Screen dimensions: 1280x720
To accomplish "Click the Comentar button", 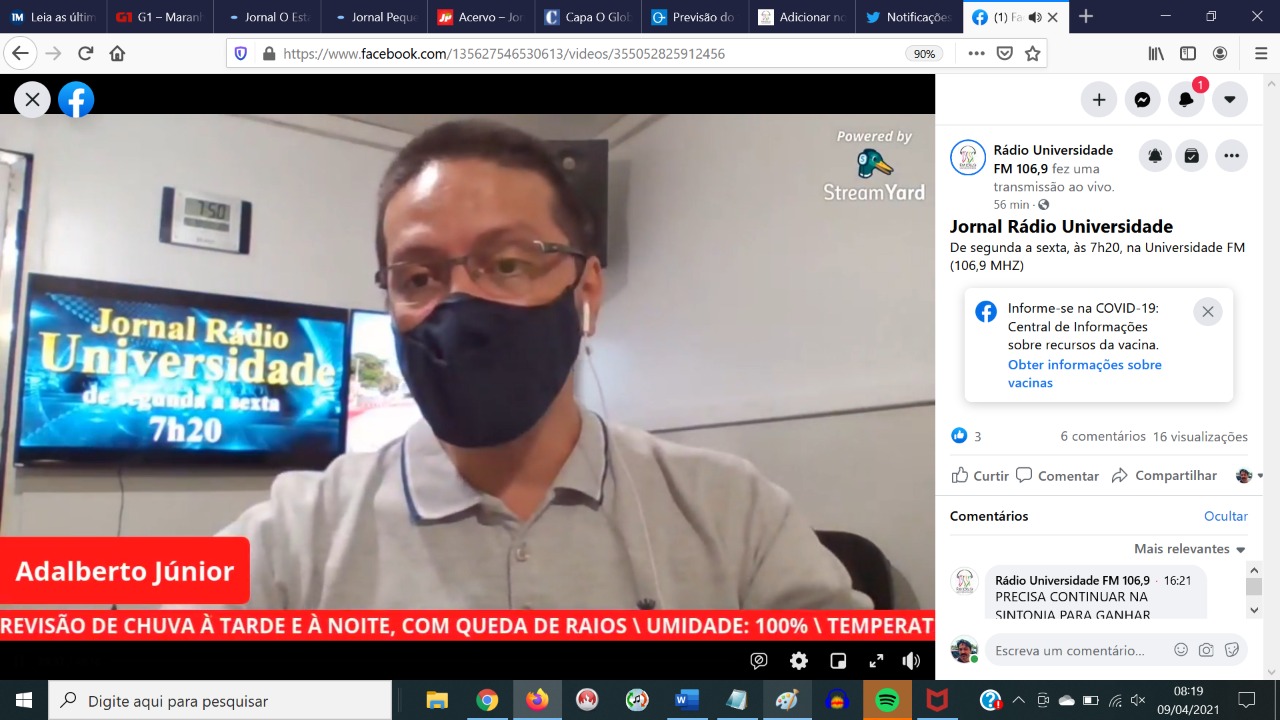I will click(1057, 476).
